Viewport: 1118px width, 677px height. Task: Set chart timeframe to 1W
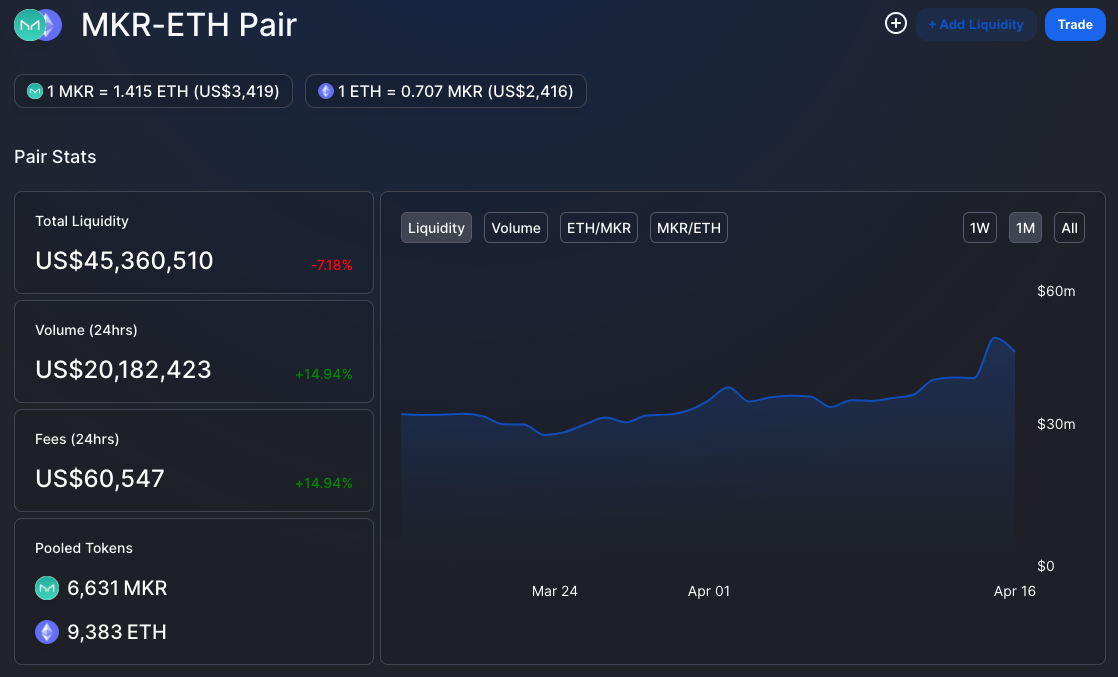[980, 228]
